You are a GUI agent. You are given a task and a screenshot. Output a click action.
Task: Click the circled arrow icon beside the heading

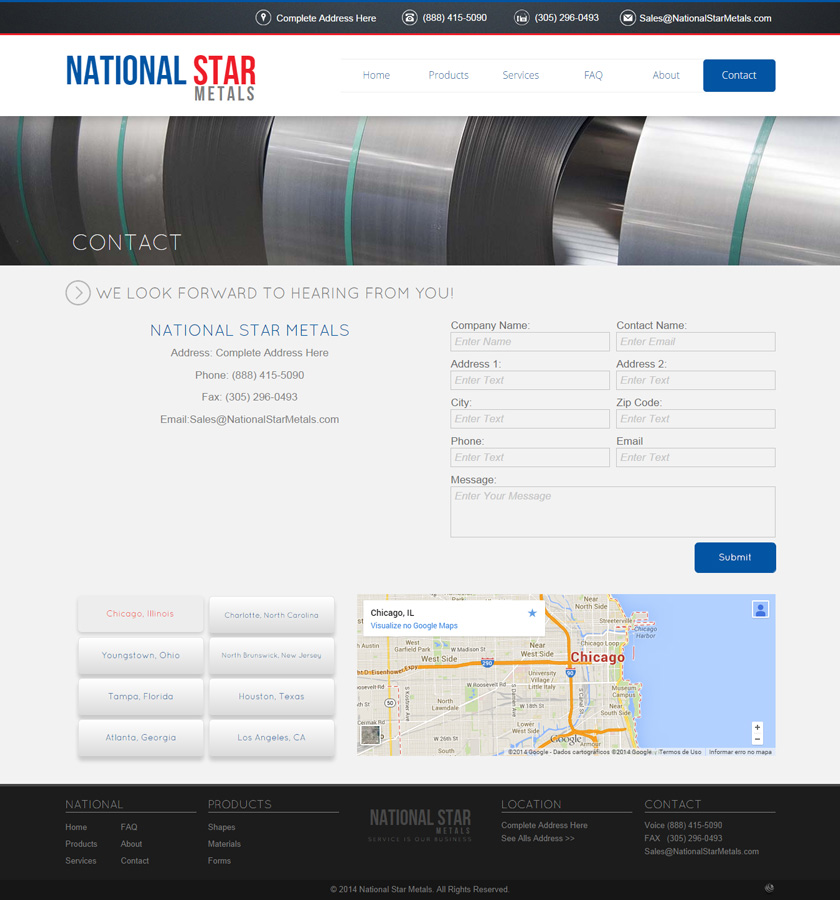click(77, 293)
